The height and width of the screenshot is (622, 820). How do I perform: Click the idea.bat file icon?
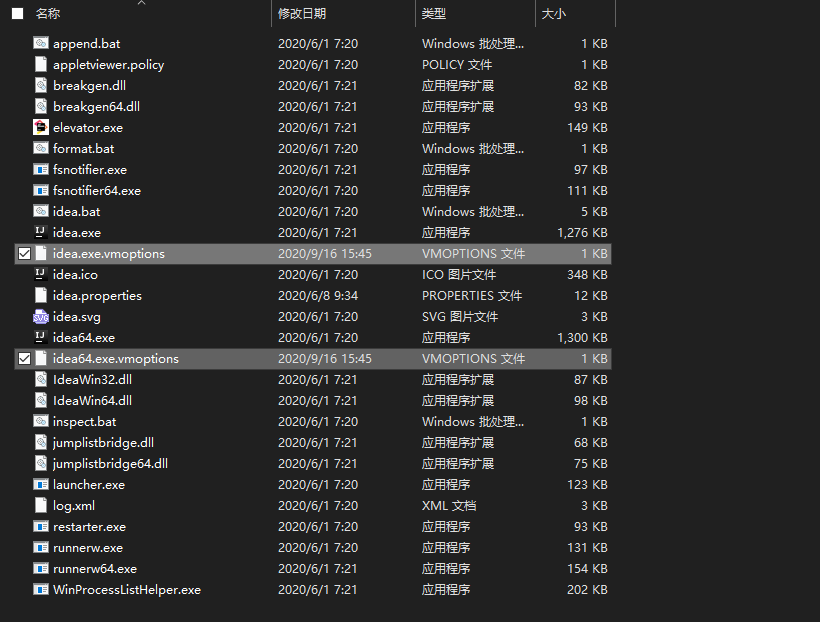41,211
